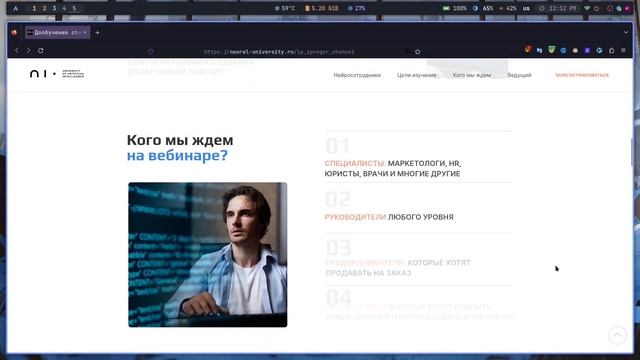
Task: Click the Firefox icon beside the tab
Action: coord(14,32)
